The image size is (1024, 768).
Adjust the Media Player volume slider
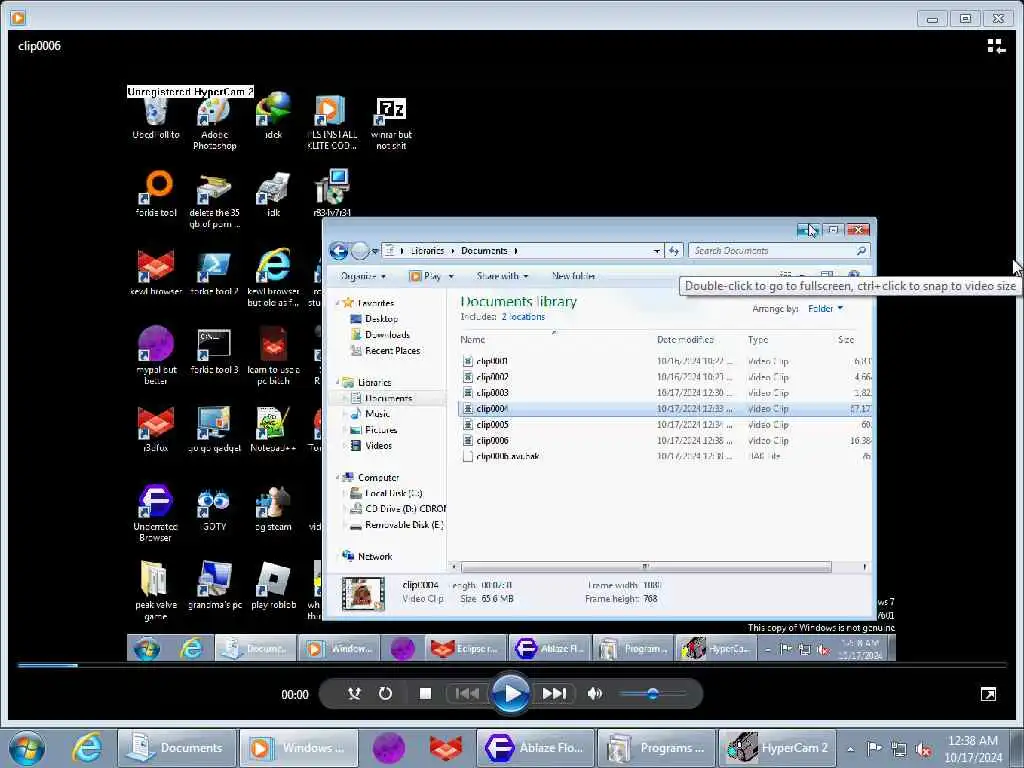(x=652, y=694)
